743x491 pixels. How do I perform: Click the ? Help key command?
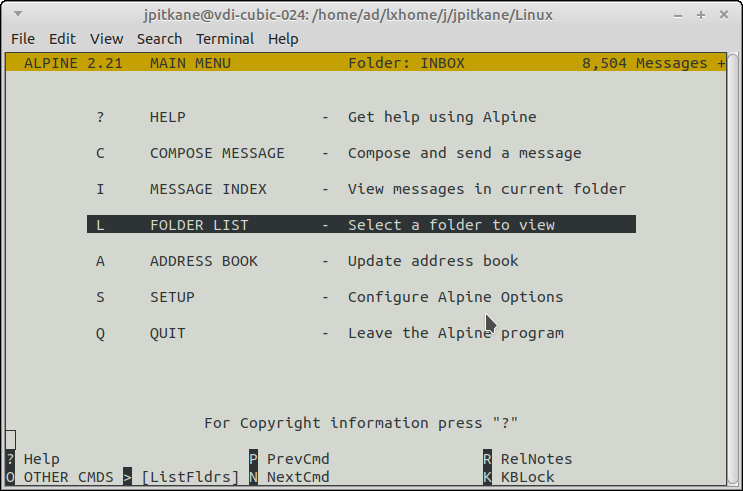tap(33, 459)
